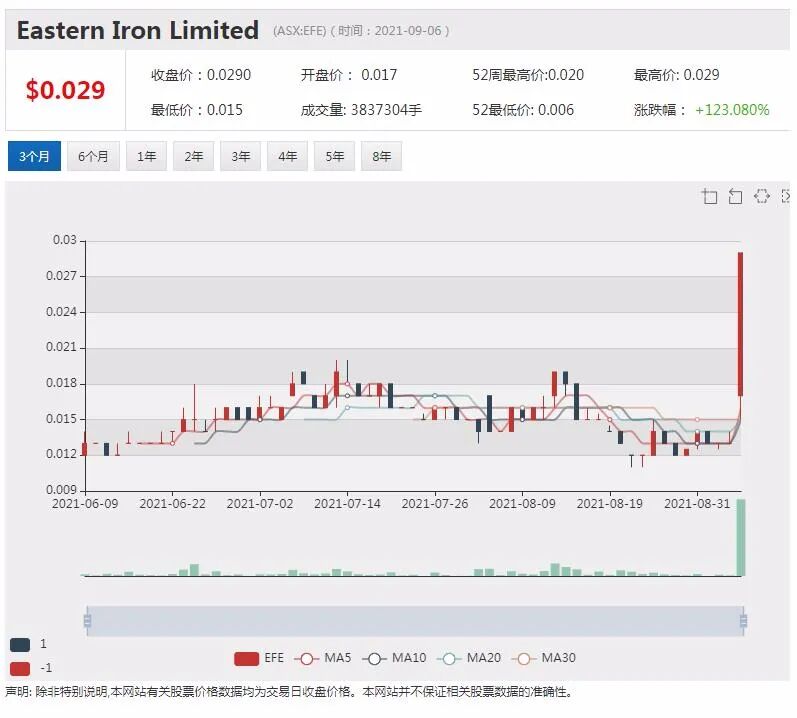Click the 0.021 y-axis label
This screenshot has width=797, height=718.
(62, 347)
